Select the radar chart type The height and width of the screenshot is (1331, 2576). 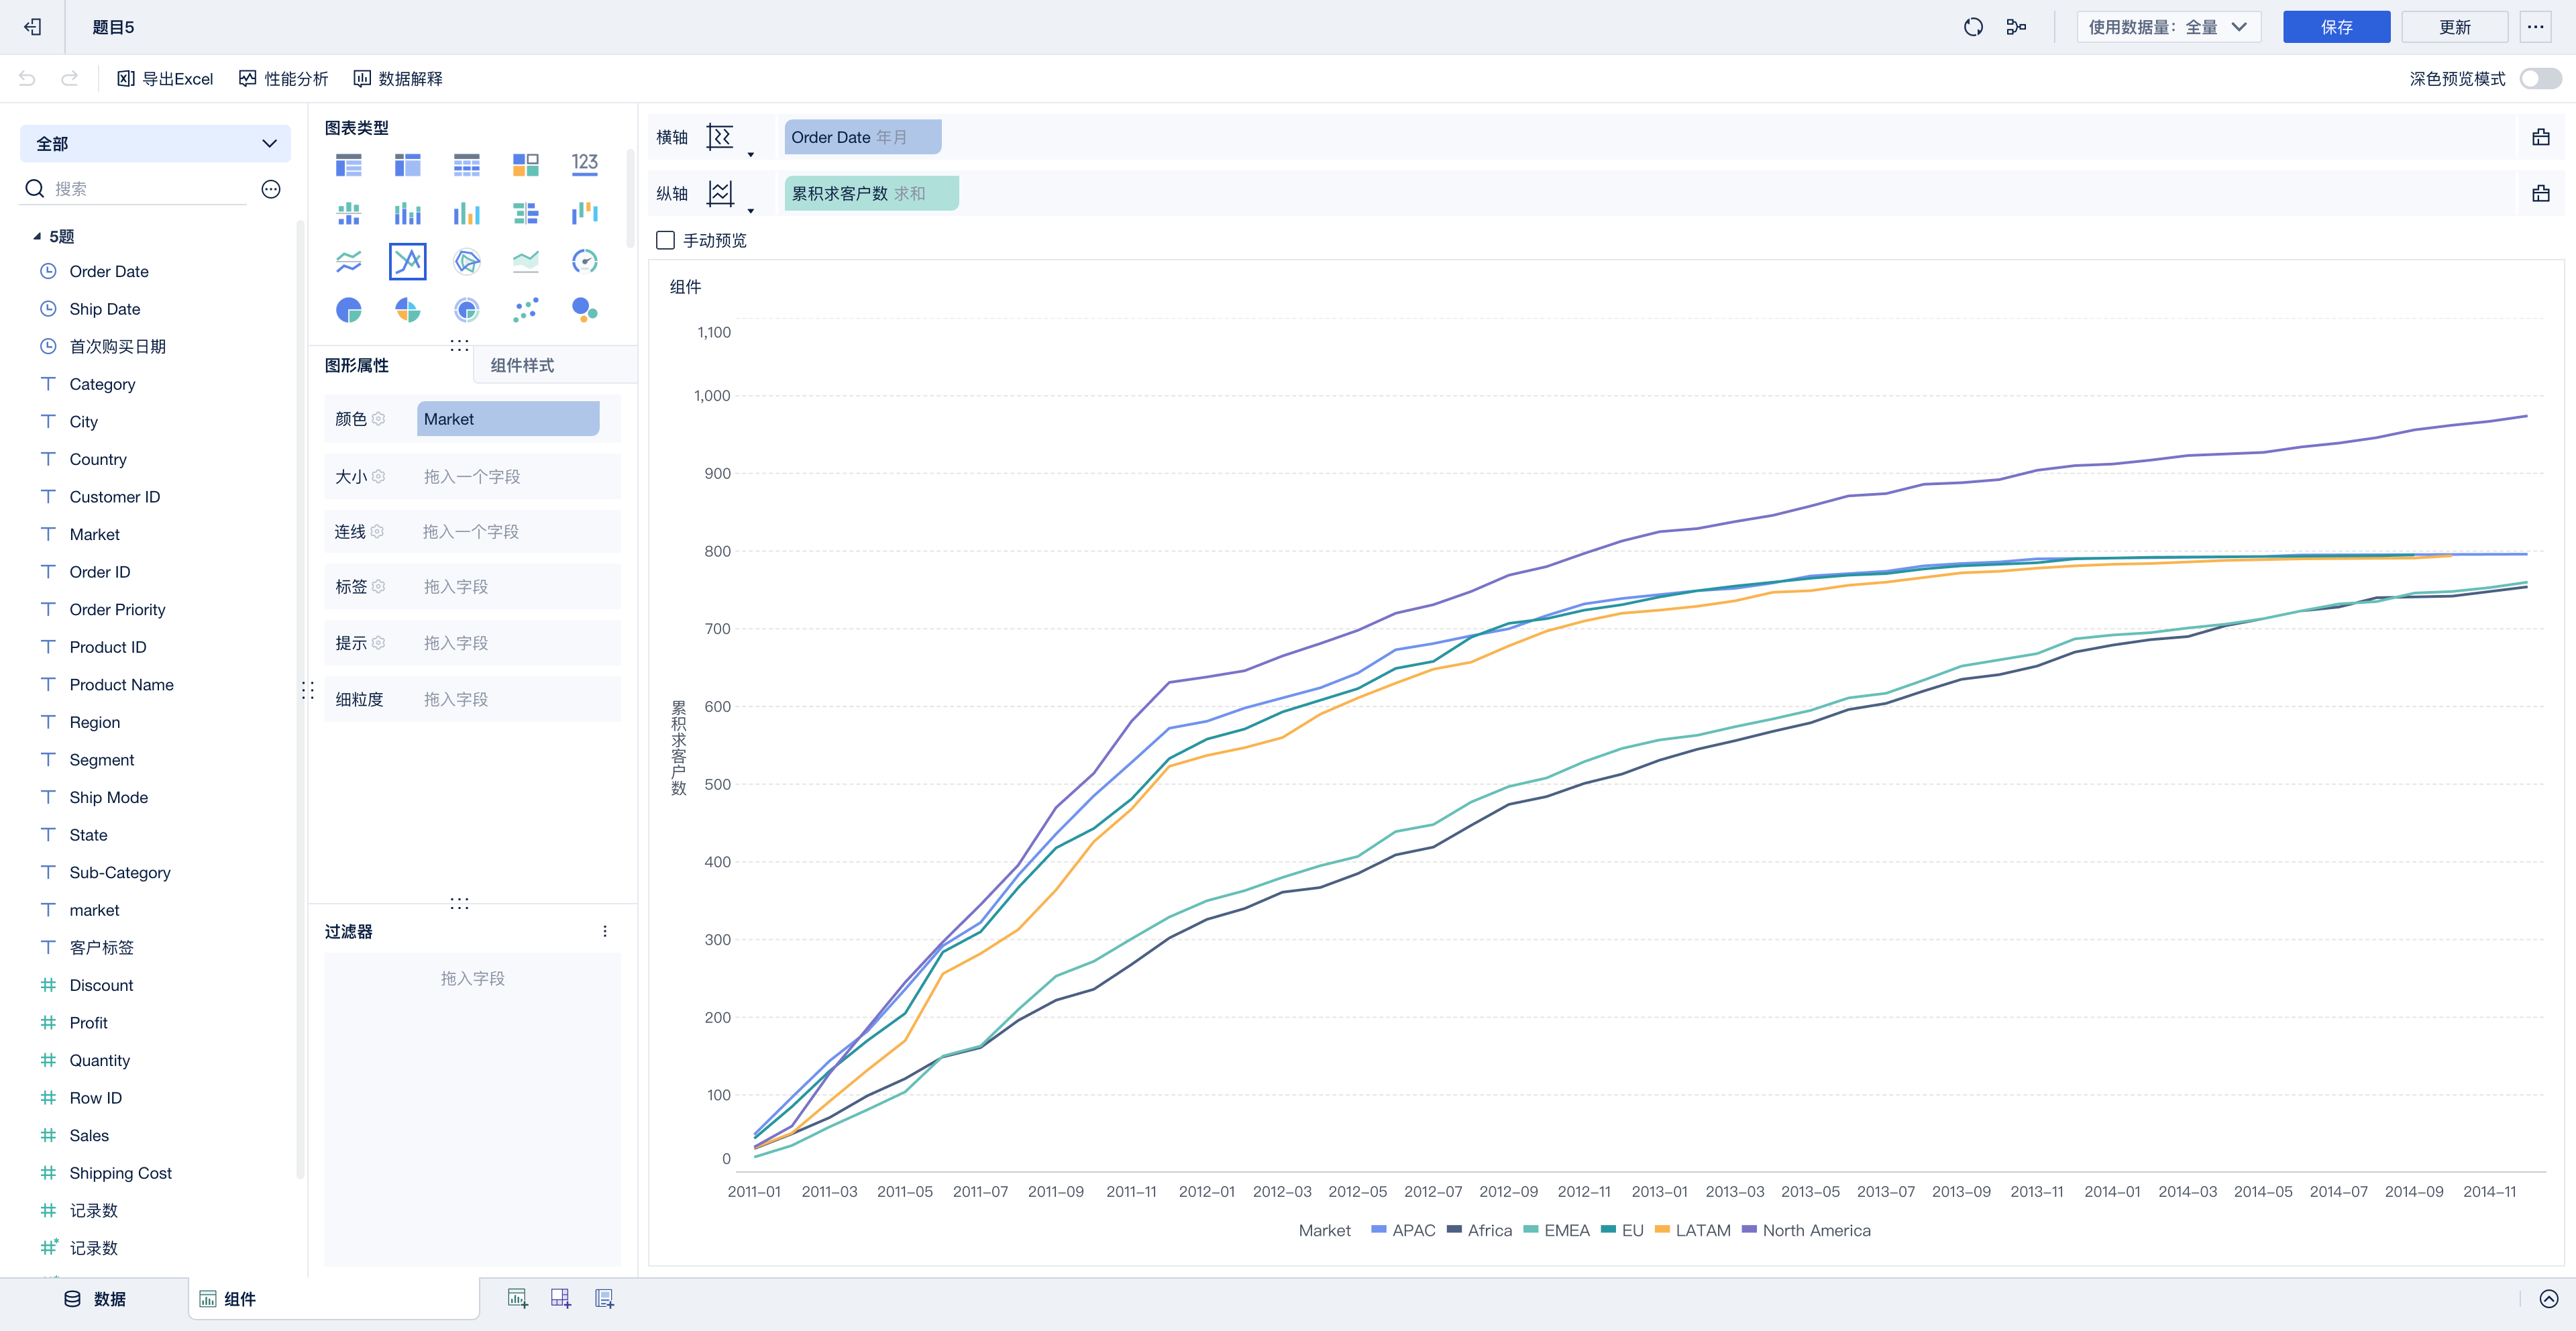tap(466, 261)
